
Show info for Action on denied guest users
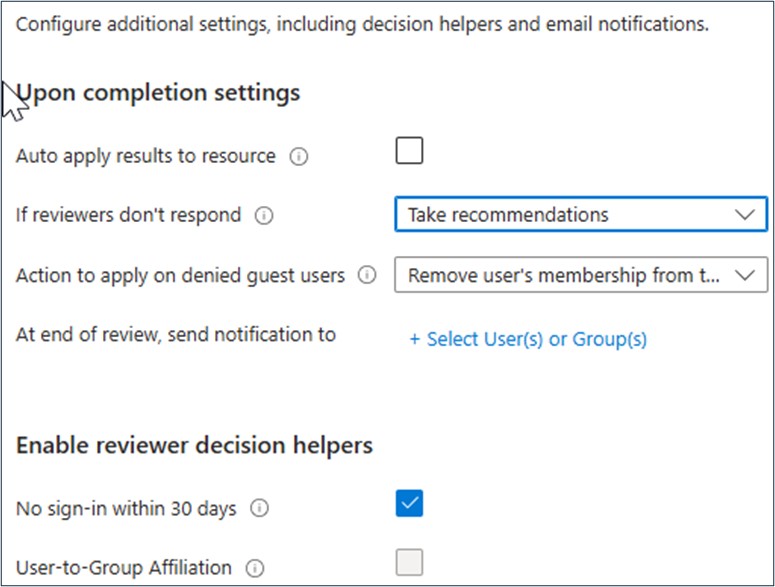[x=367, y=275]
